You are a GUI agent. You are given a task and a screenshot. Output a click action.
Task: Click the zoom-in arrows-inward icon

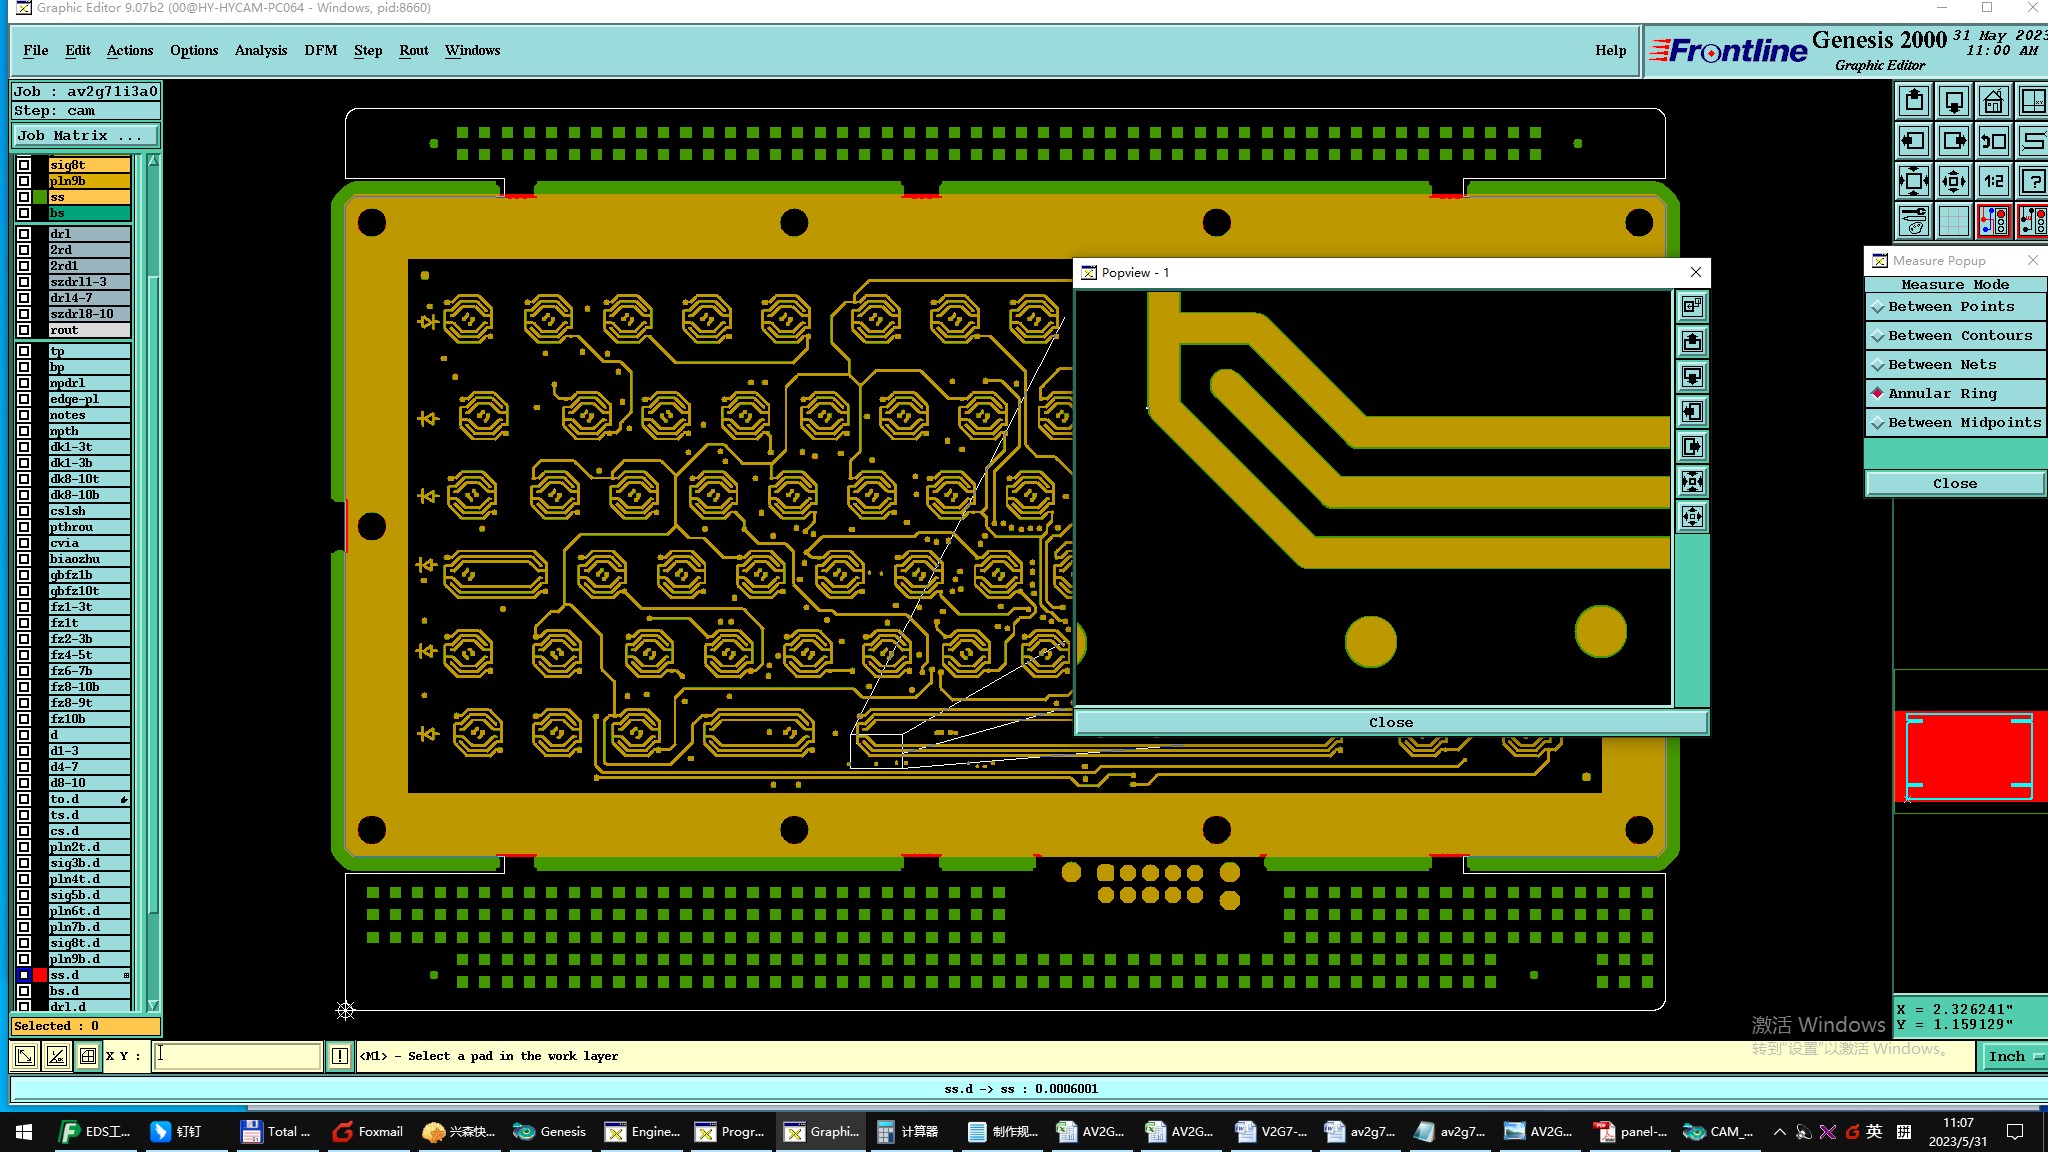(x=1914, y=181)
